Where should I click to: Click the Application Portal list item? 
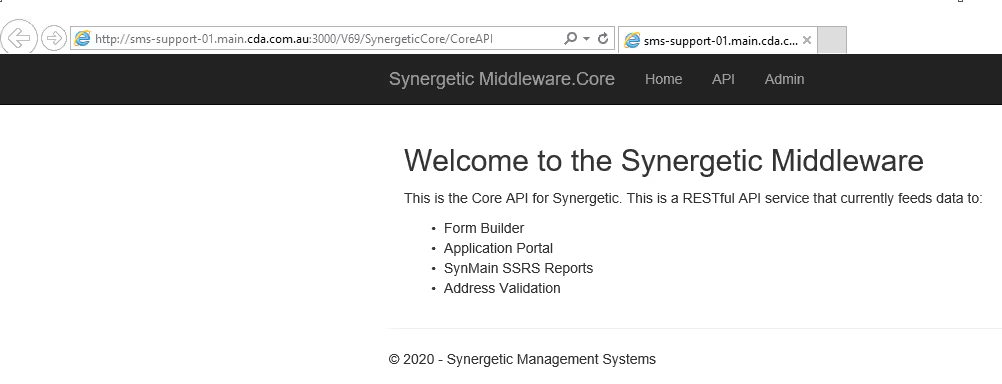tap(498, 248)
